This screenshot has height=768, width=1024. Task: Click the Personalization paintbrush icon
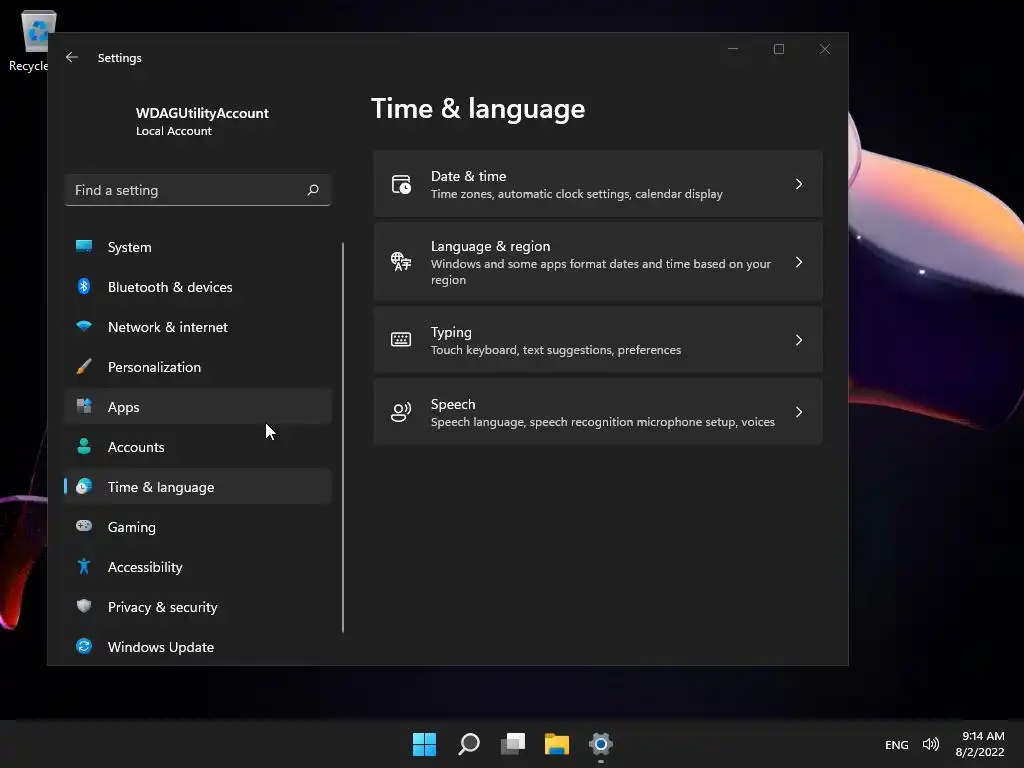coord(84,366)
